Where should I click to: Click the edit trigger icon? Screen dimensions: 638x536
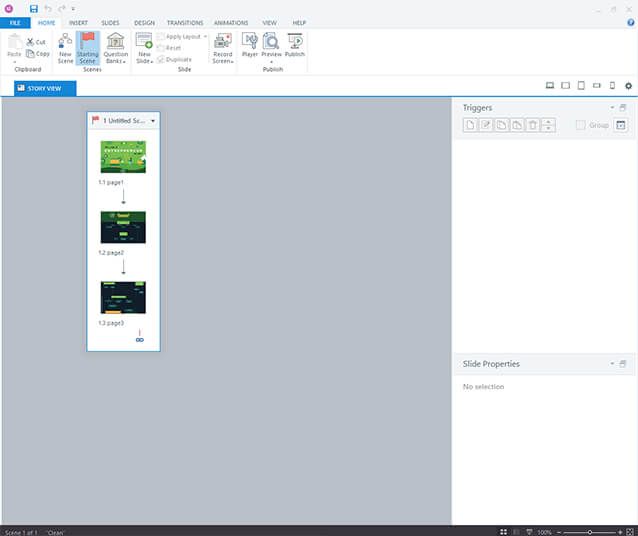(486, 125)
